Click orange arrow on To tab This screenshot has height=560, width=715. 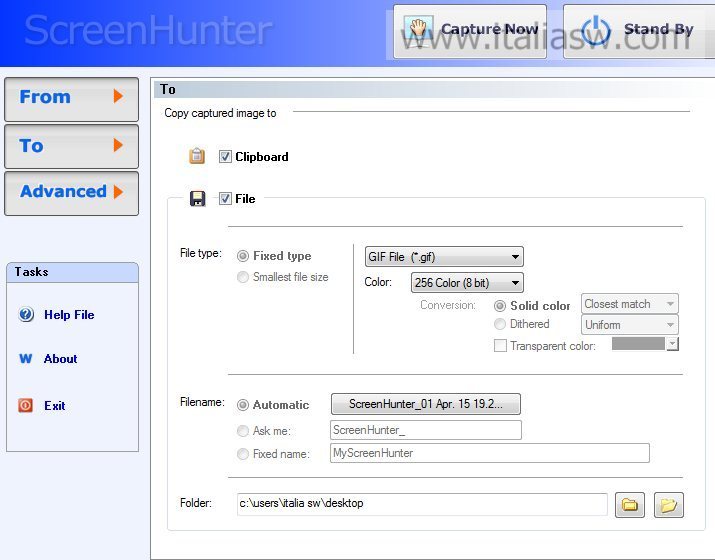[118, 145]
